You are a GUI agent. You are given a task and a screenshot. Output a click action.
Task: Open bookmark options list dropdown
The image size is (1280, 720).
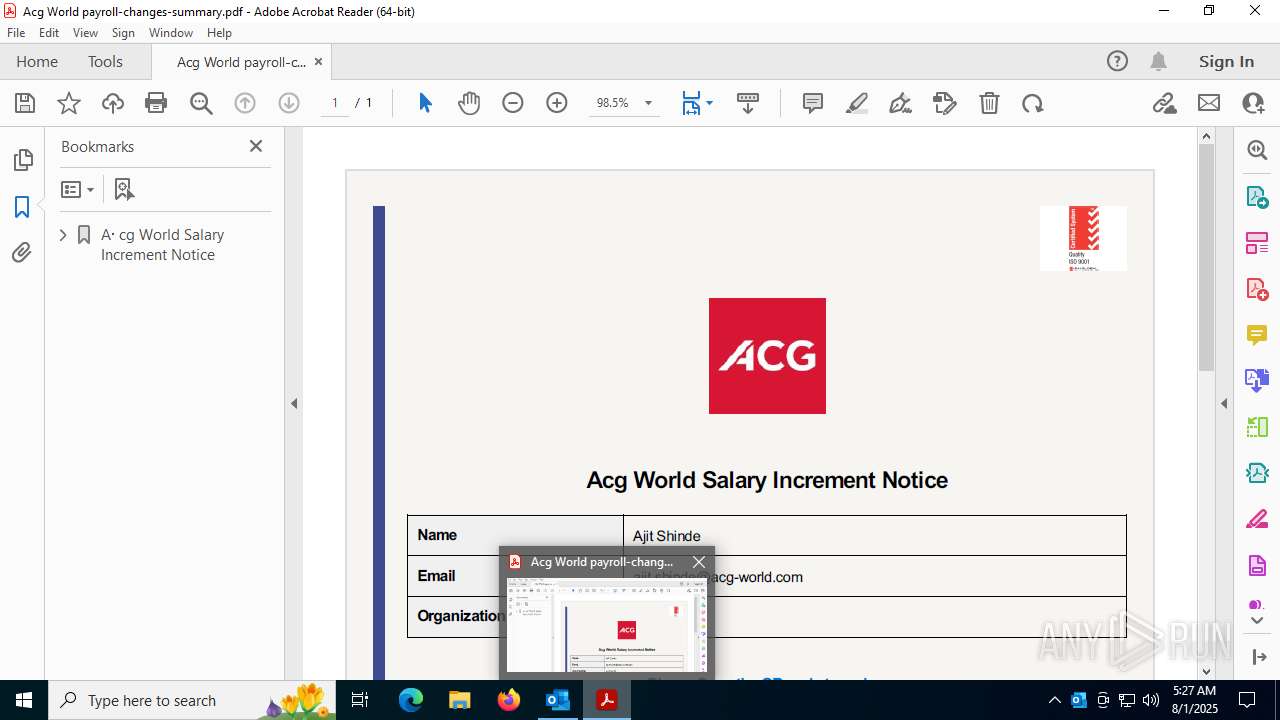pos(77,189)
